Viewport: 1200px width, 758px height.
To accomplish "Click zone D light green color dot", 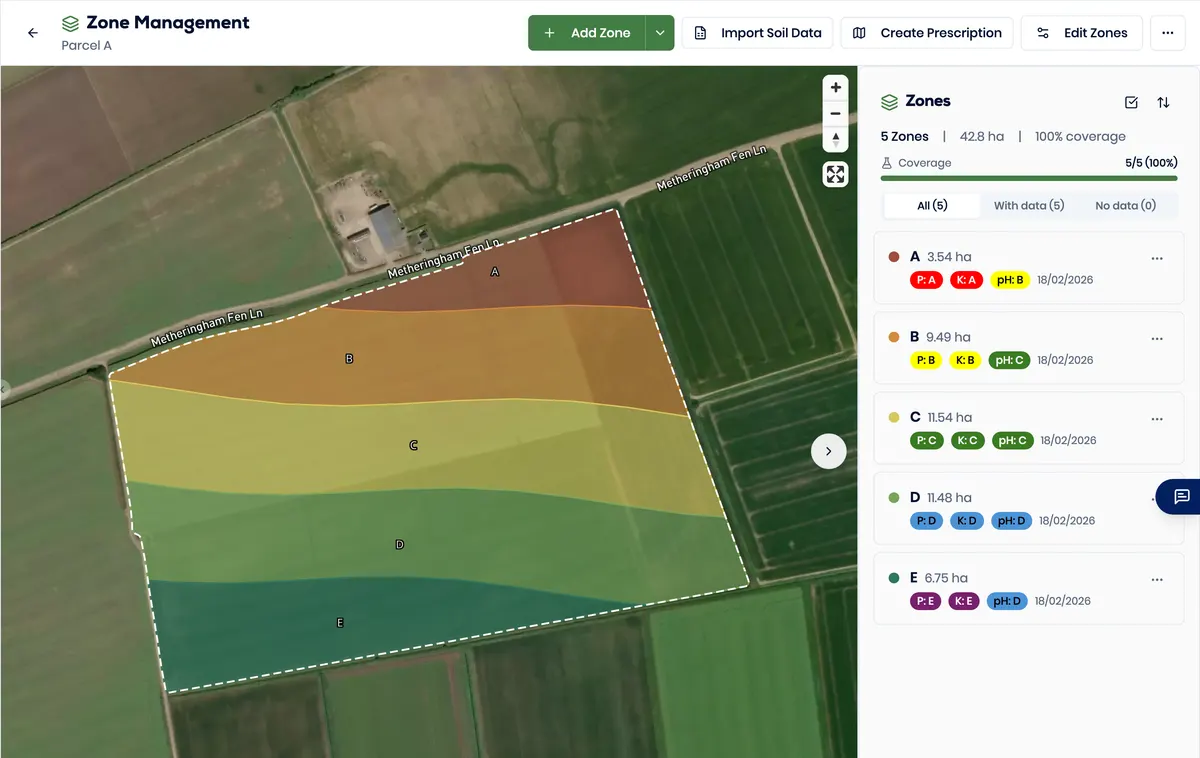I will (894, 497).
